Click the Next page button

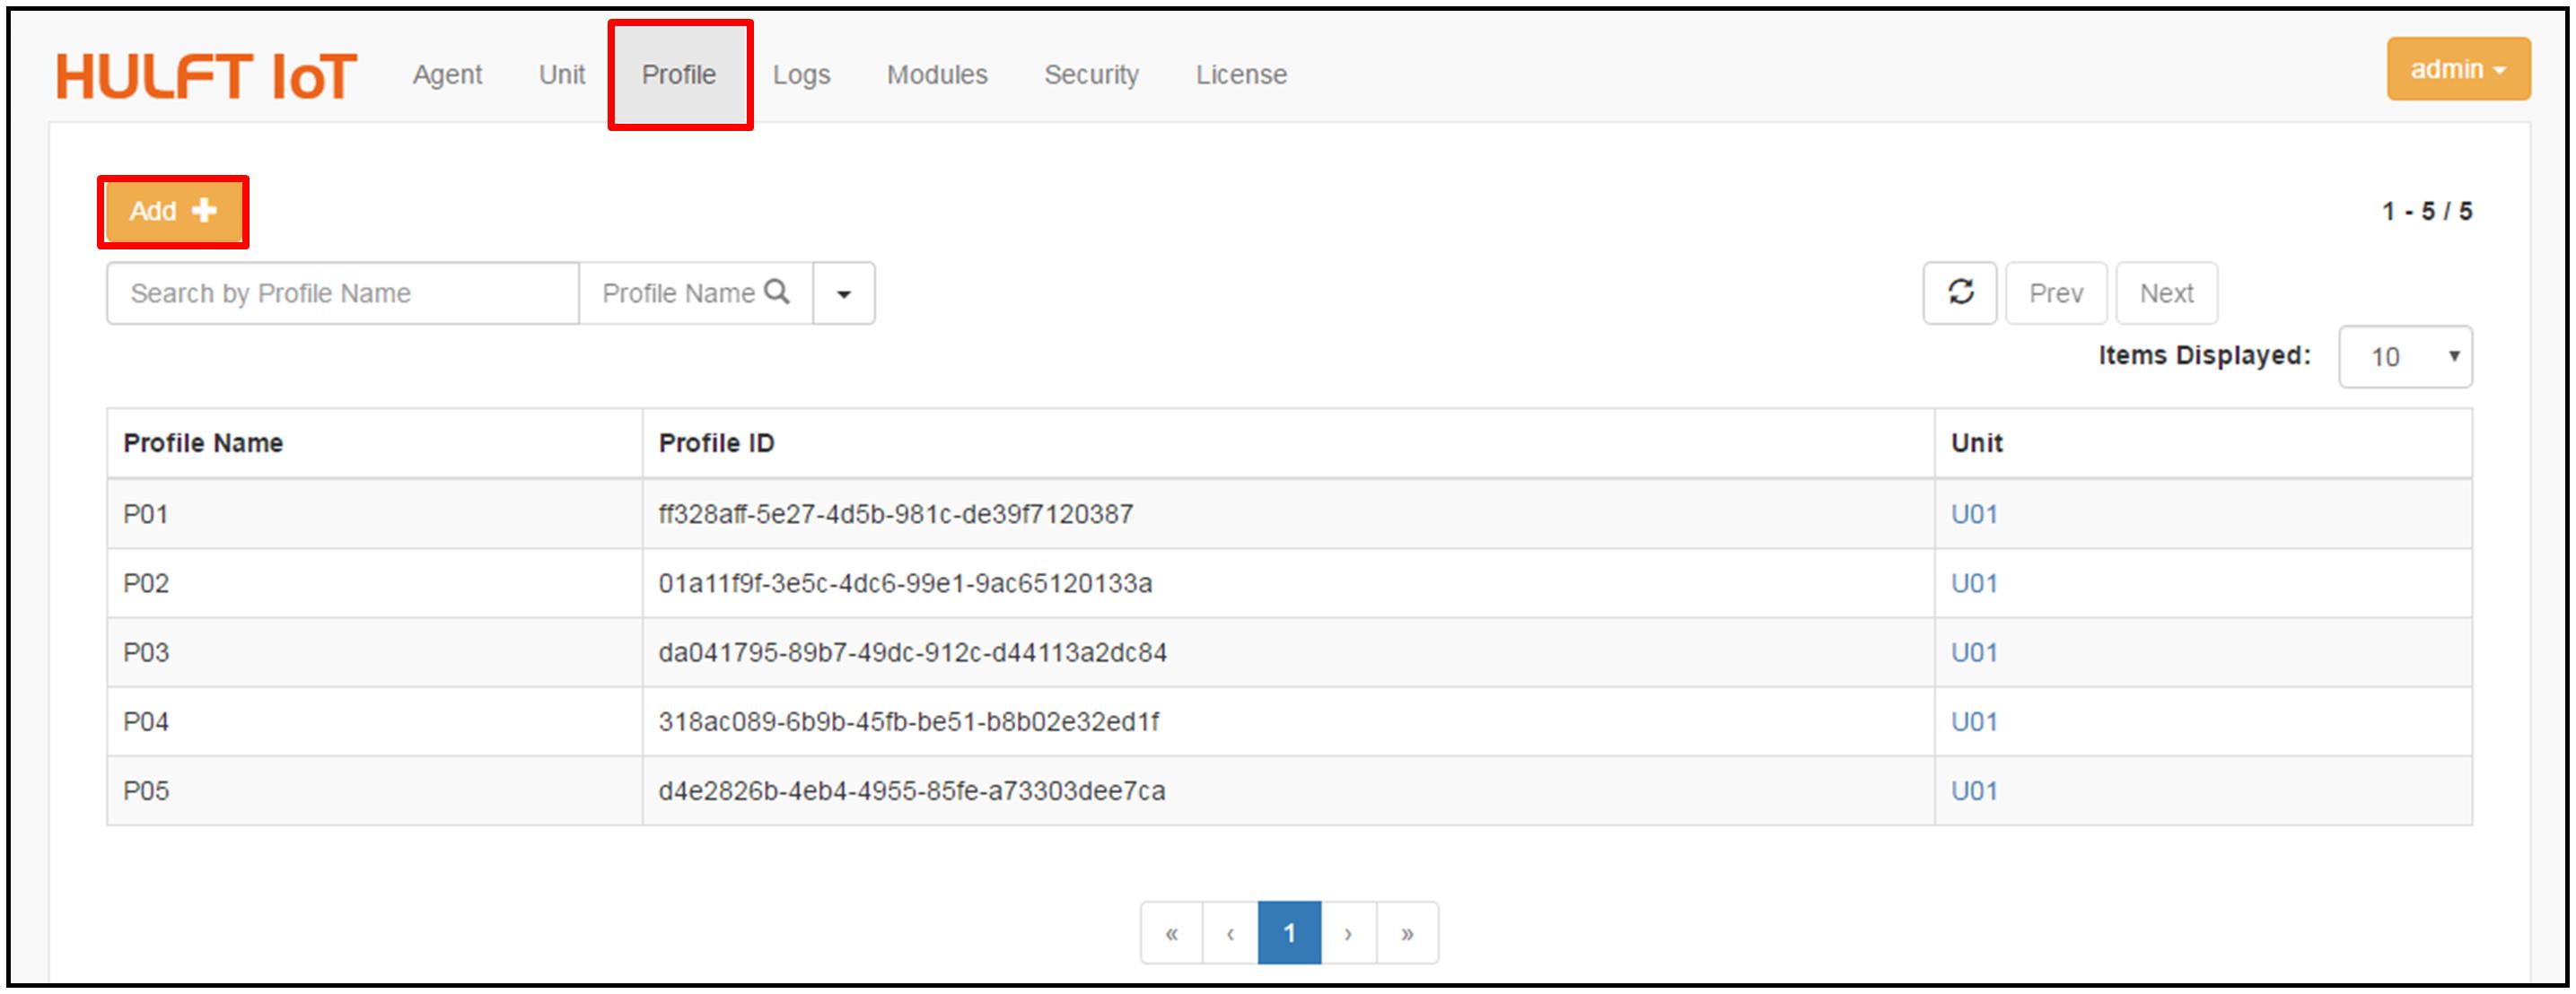point(2166,293)
